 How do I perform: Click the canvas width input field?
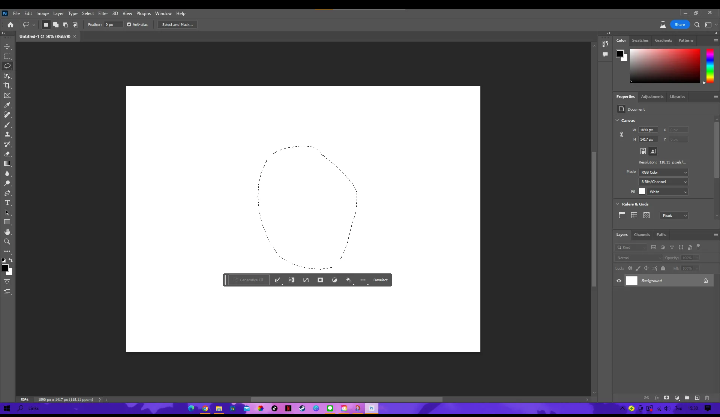(x=648, y=130)
